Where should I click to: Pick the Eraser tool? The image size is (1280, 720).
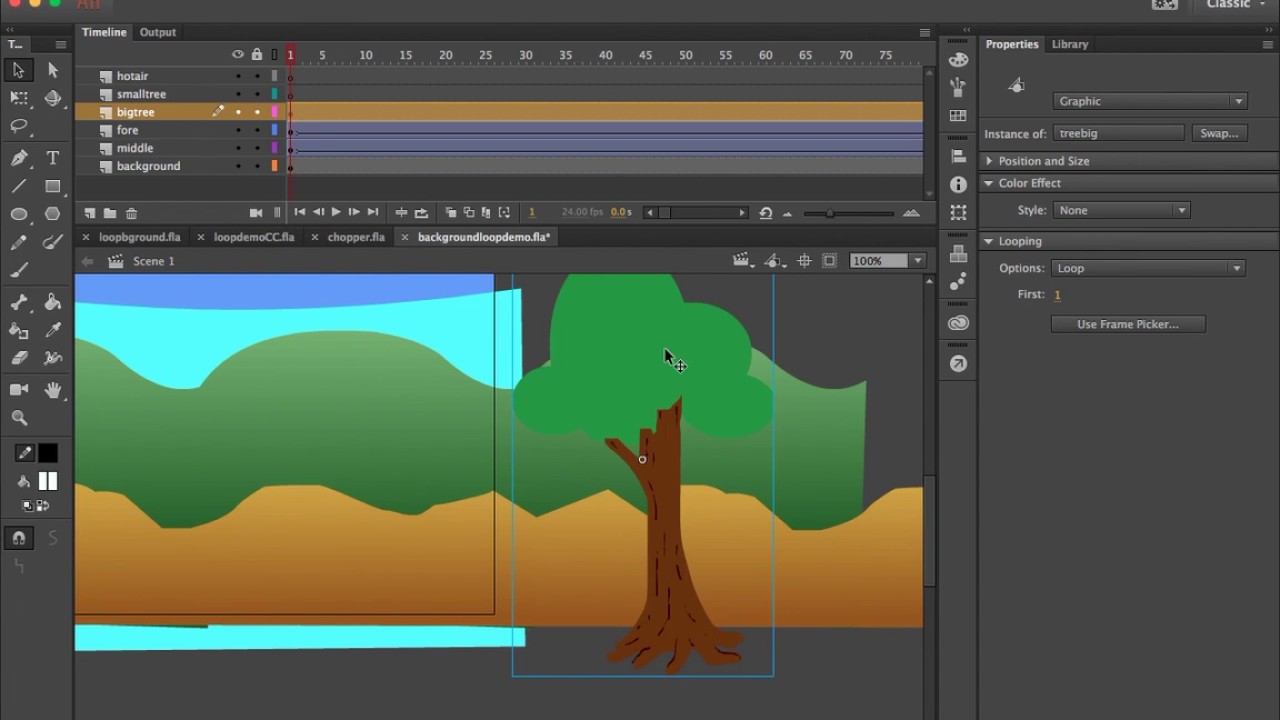19,358
